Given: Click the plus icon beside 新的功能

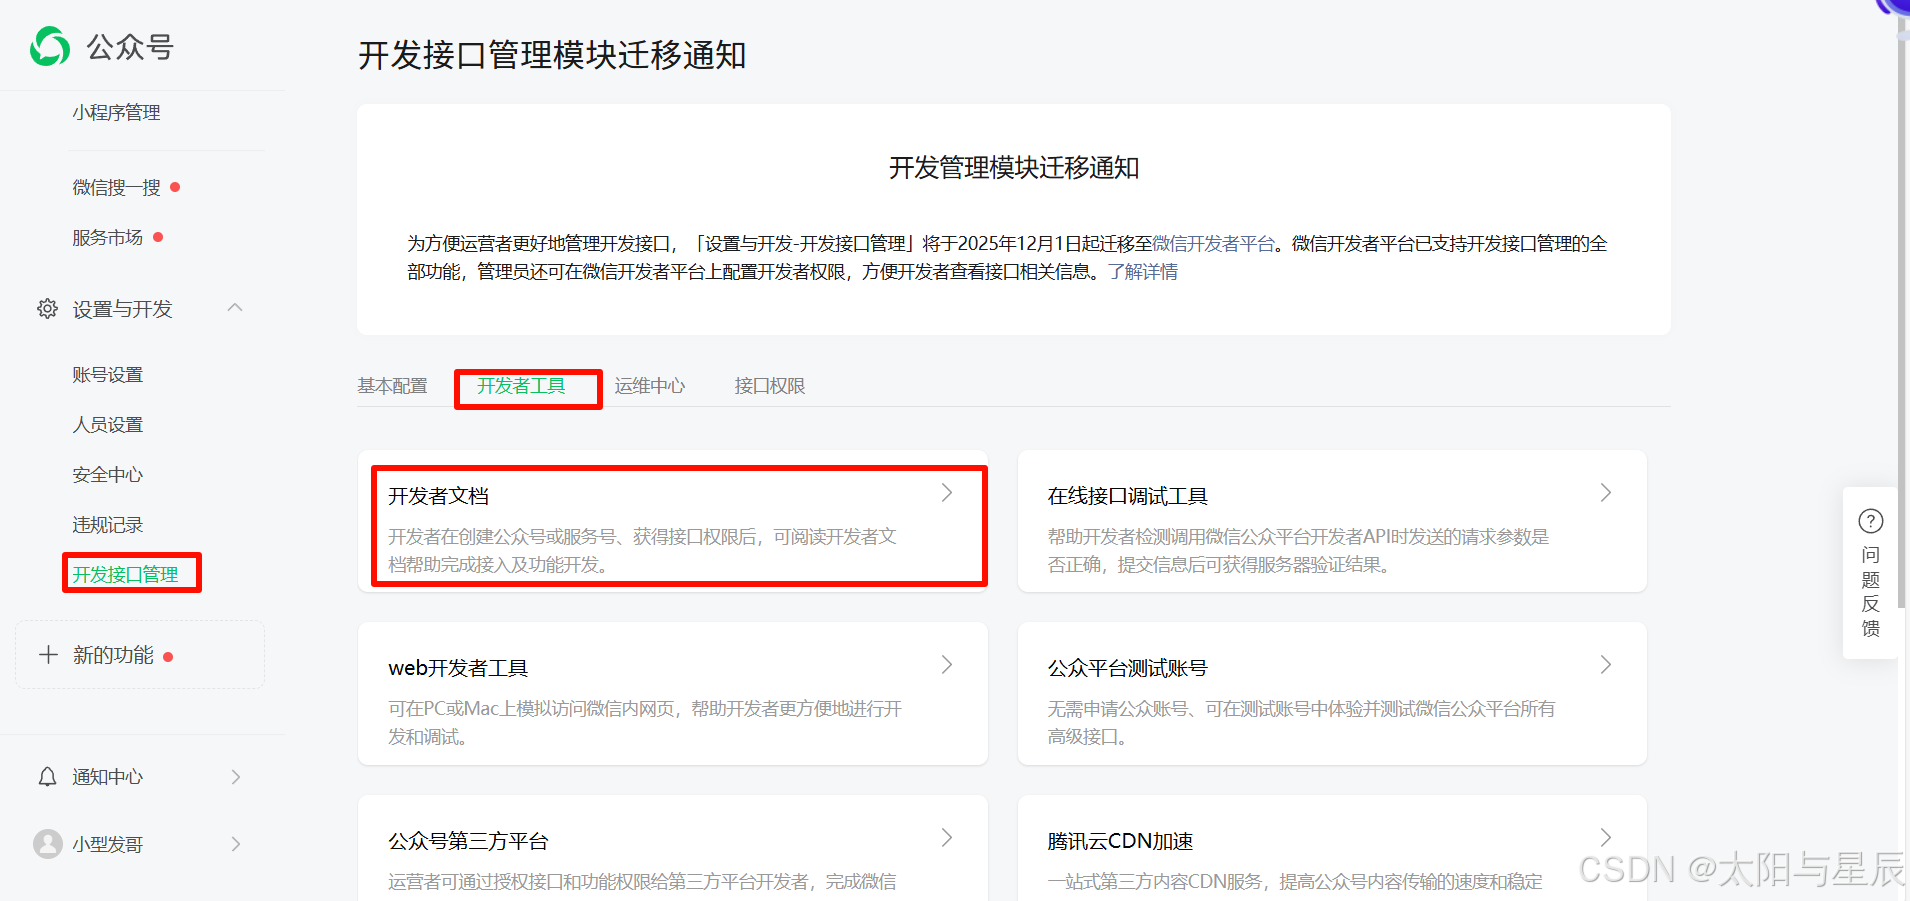Looking at the screenshot, I should point(48,655).
